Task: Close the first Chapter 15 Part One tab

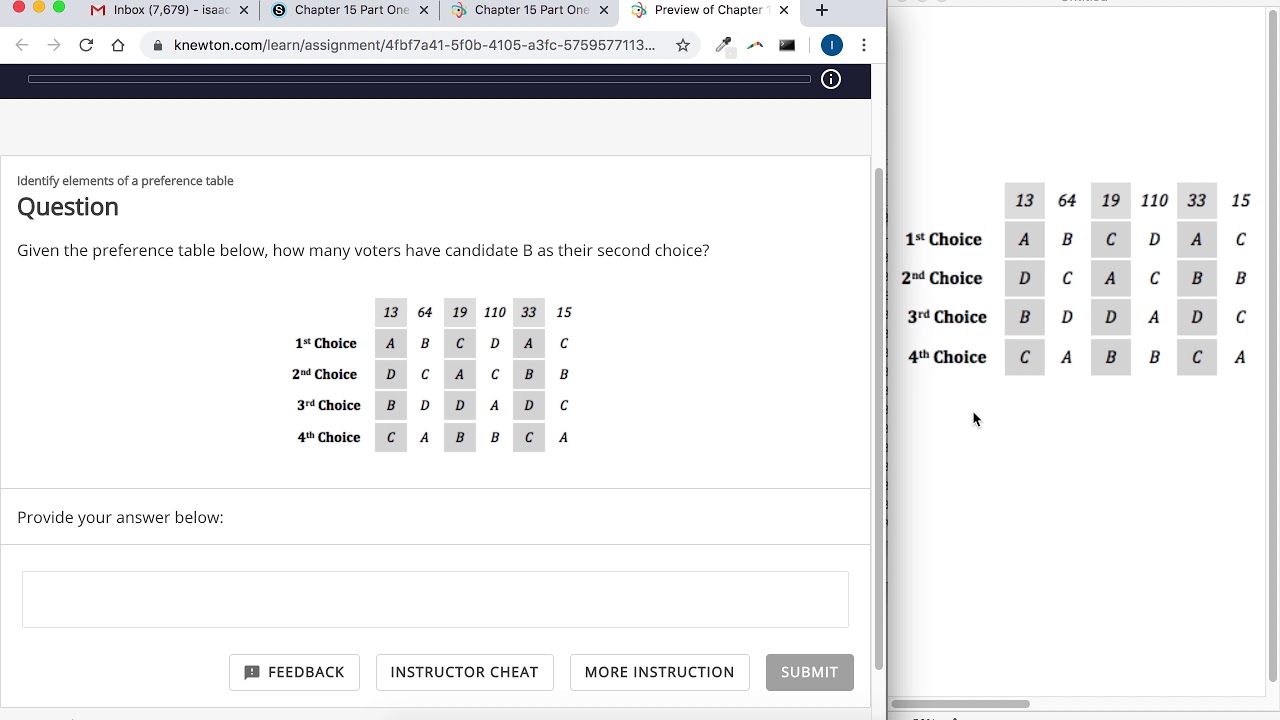Action: 424,10
